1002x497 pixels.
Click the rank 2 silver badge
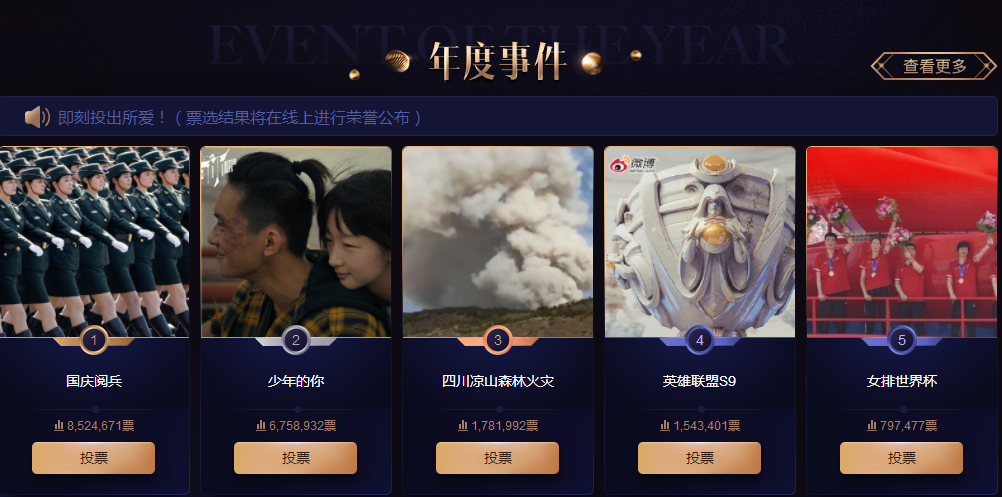296,340
